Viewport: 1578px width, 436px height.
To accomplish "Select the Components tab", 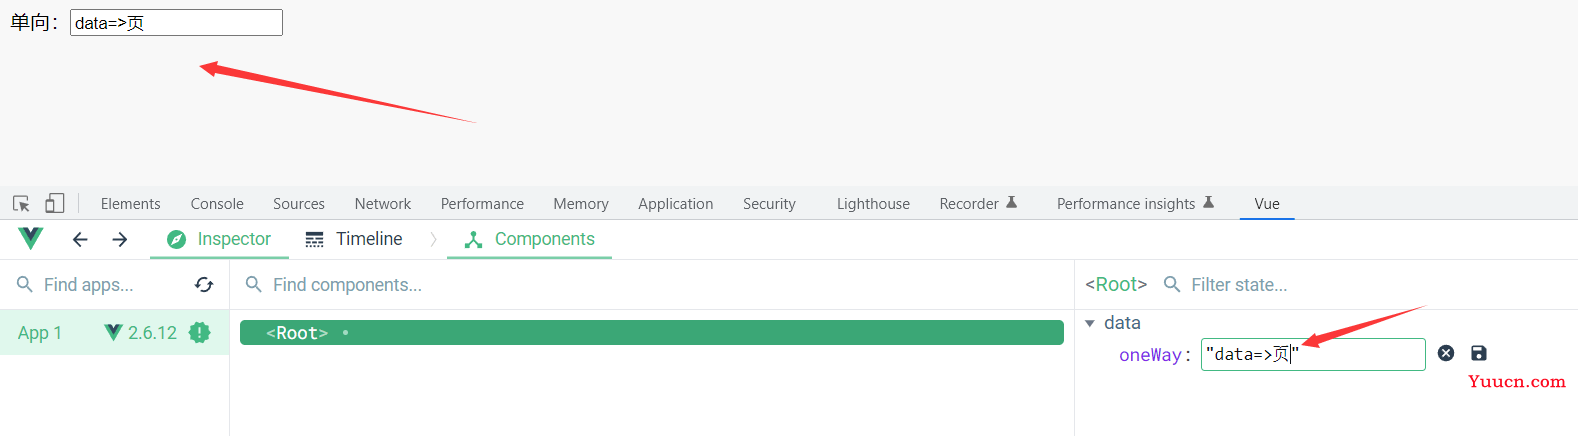I will (x=529, y=239).
